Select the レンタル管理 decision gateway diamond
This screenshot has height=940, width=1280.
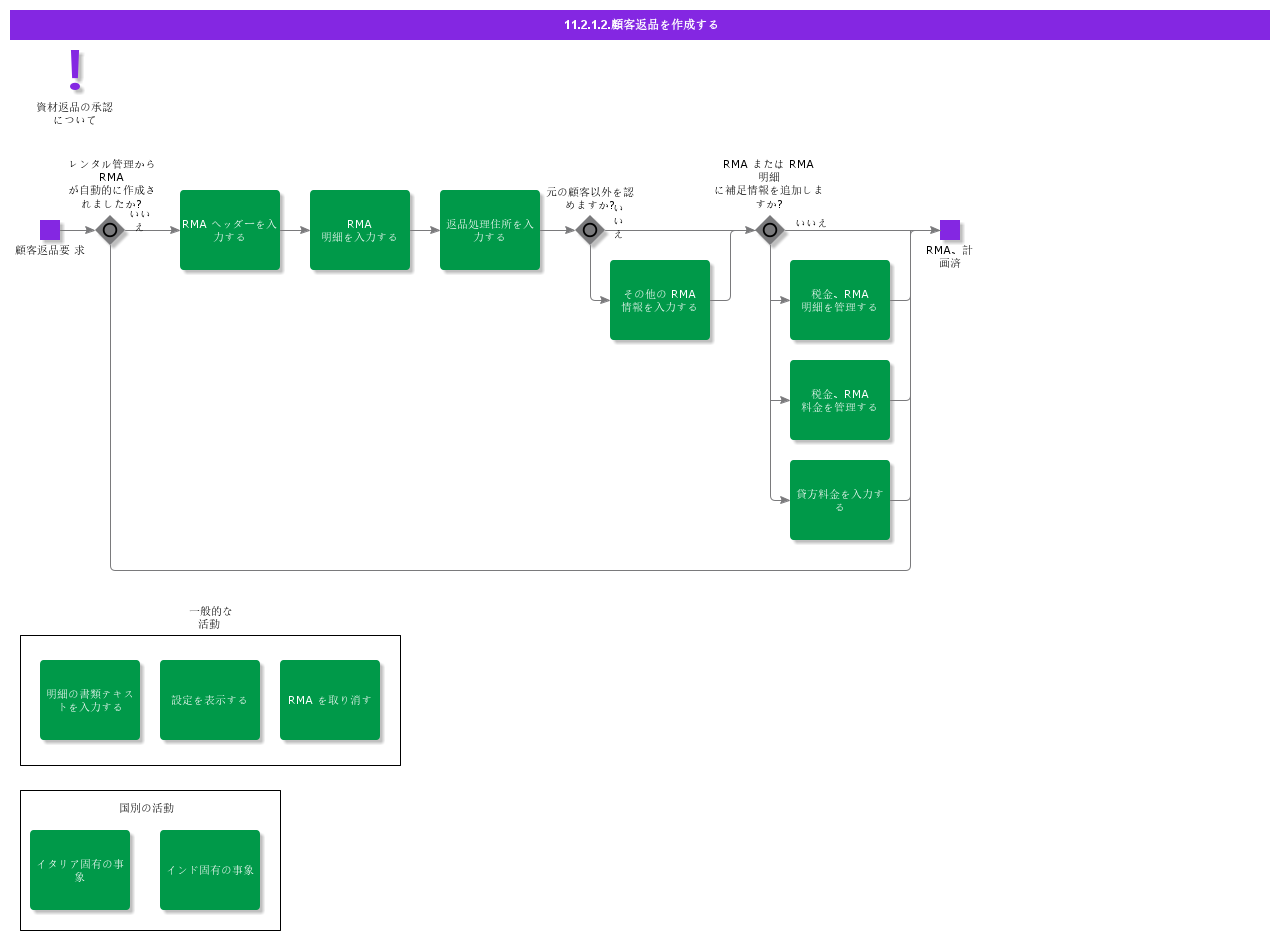(x=110, y=230)
